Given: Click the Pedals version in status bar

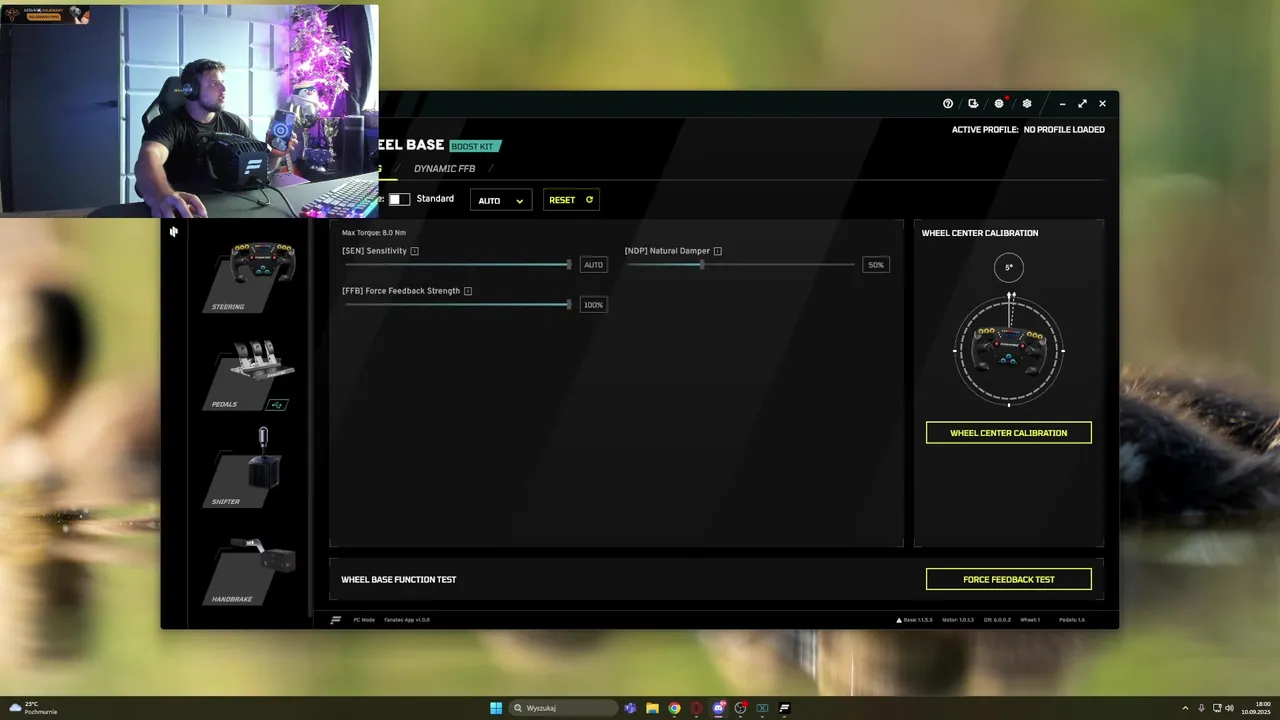Looking at the screenshot, I should tap(1072, 620).
